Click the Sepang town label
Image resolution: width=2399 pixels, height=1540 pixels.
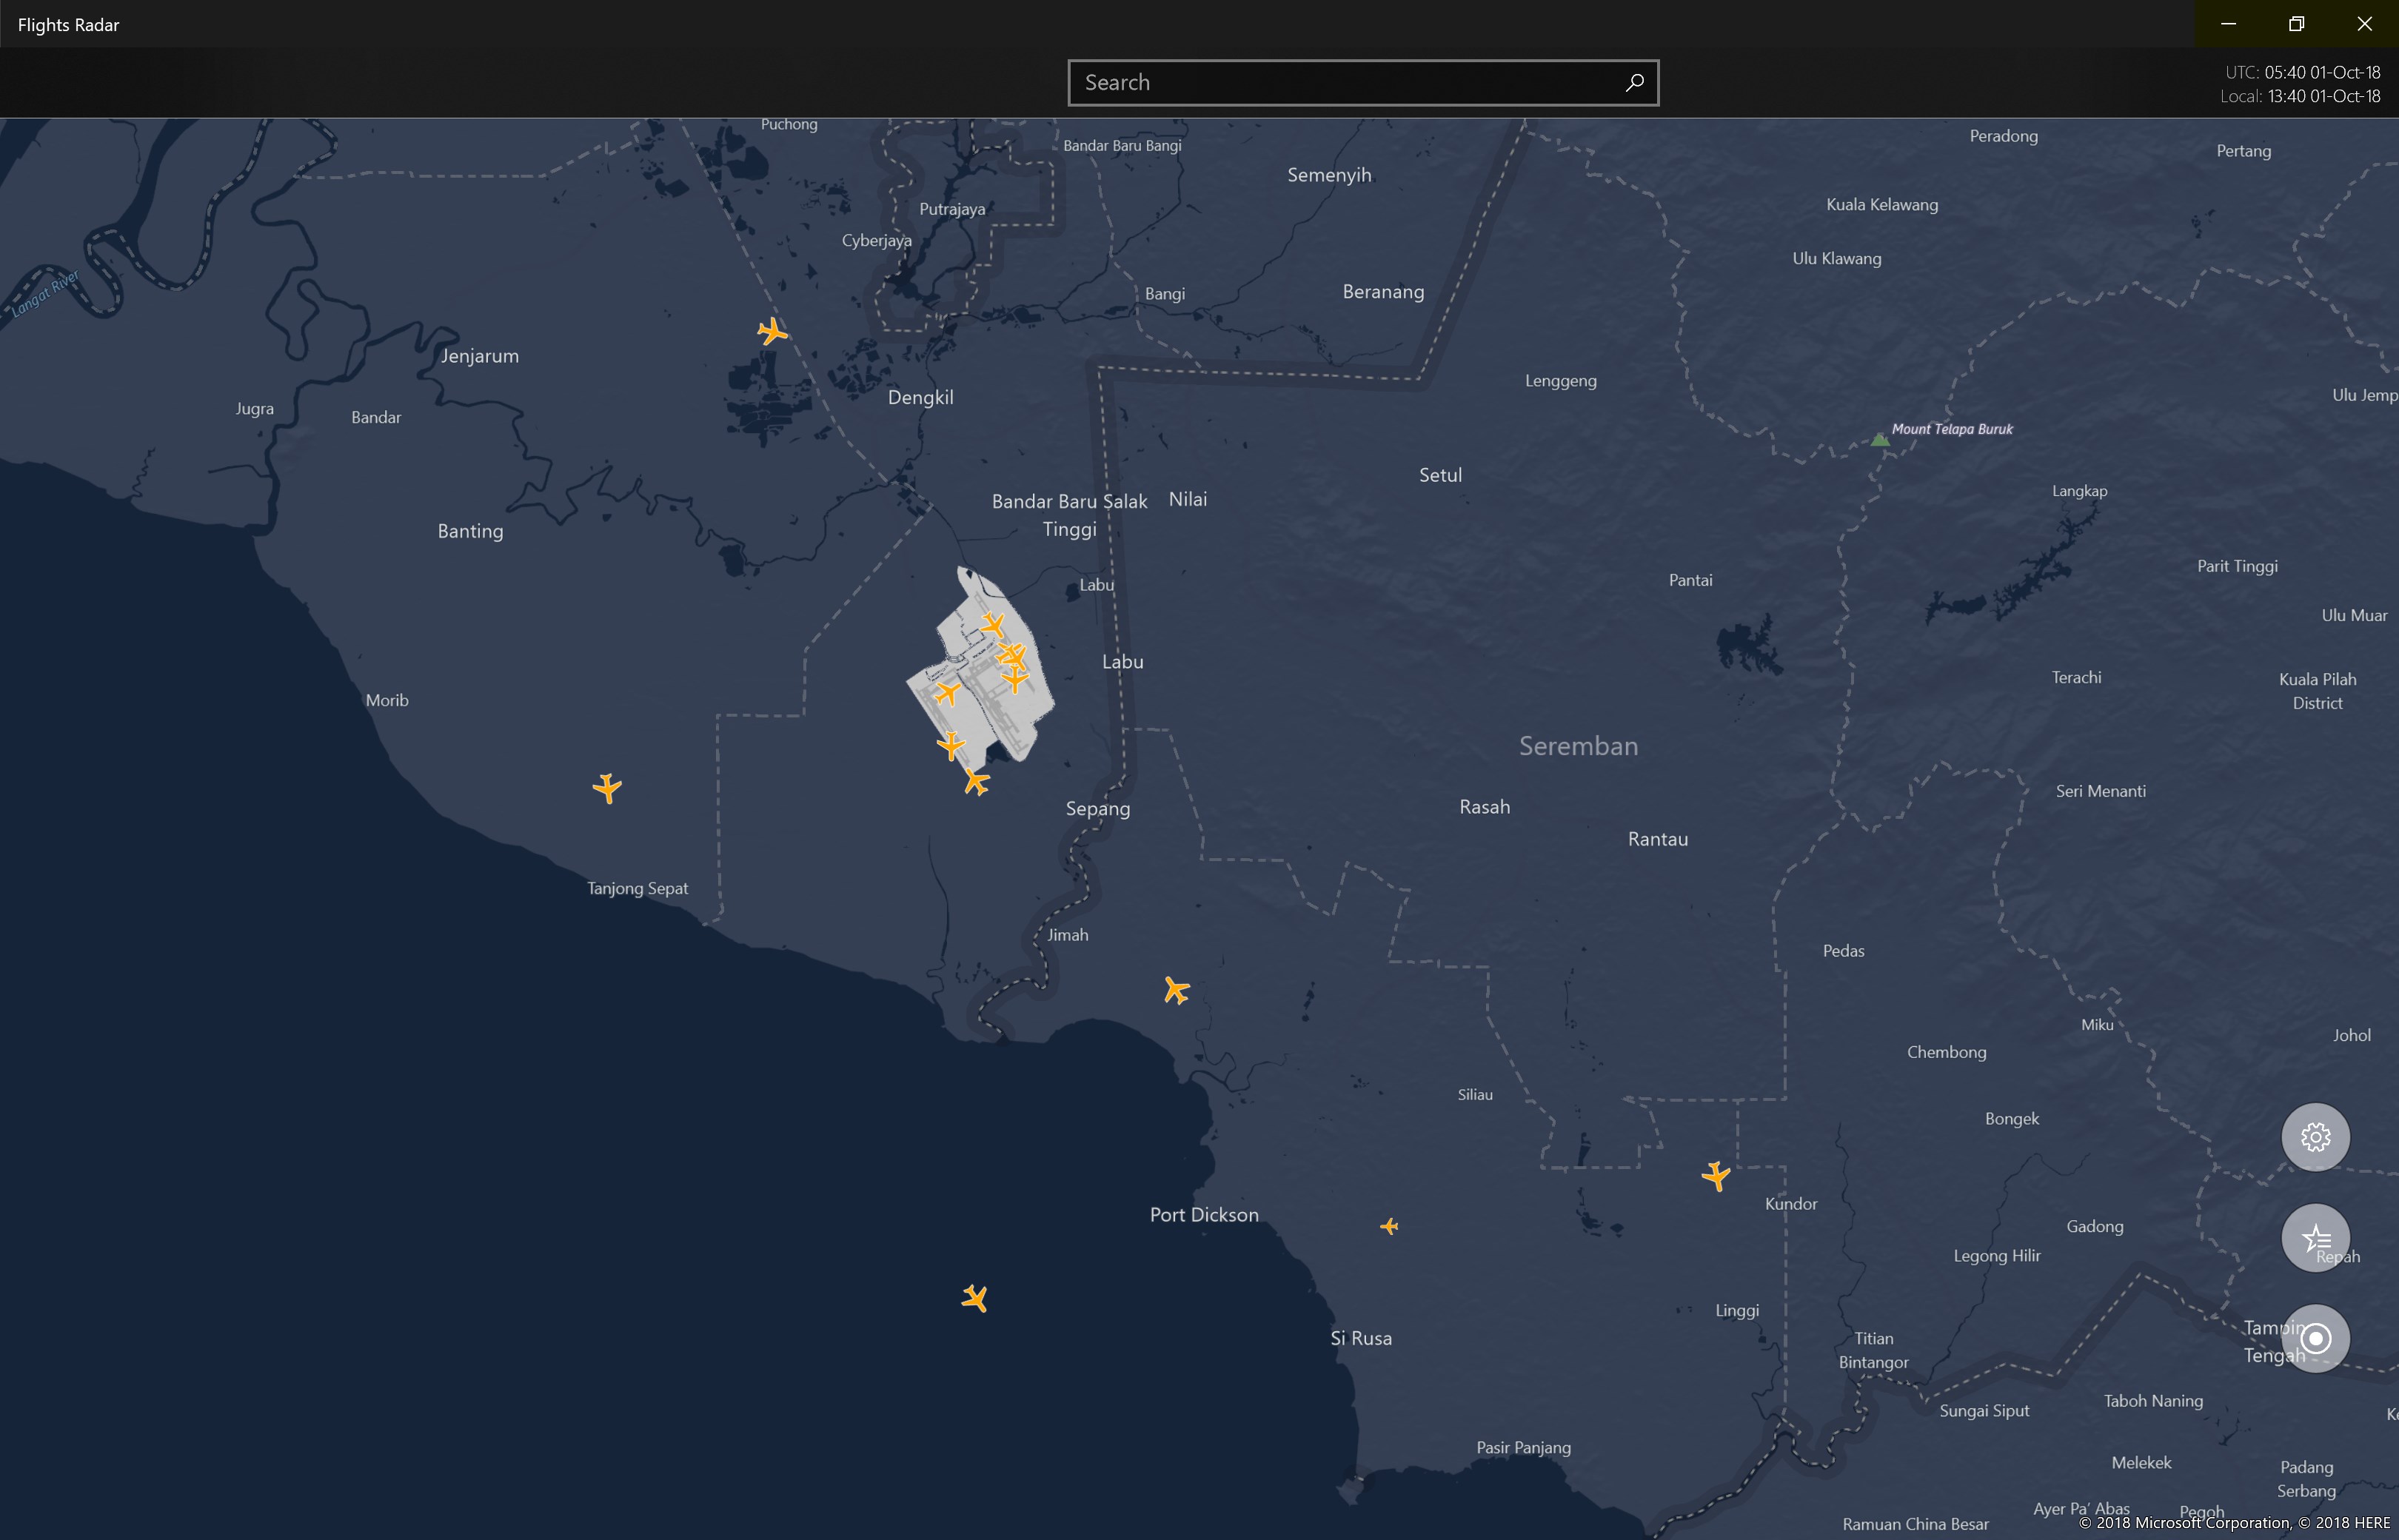coord(1098,809)
